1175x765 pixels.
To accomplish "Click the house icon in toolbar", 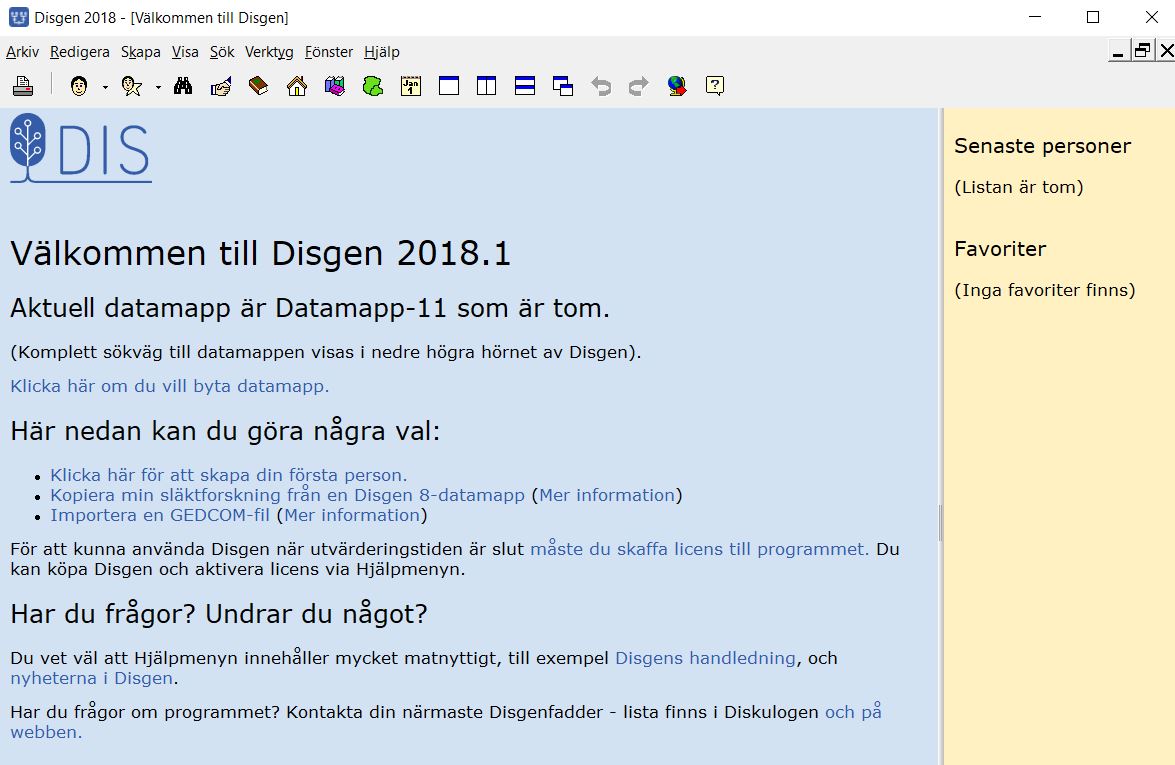I will 297,86.
